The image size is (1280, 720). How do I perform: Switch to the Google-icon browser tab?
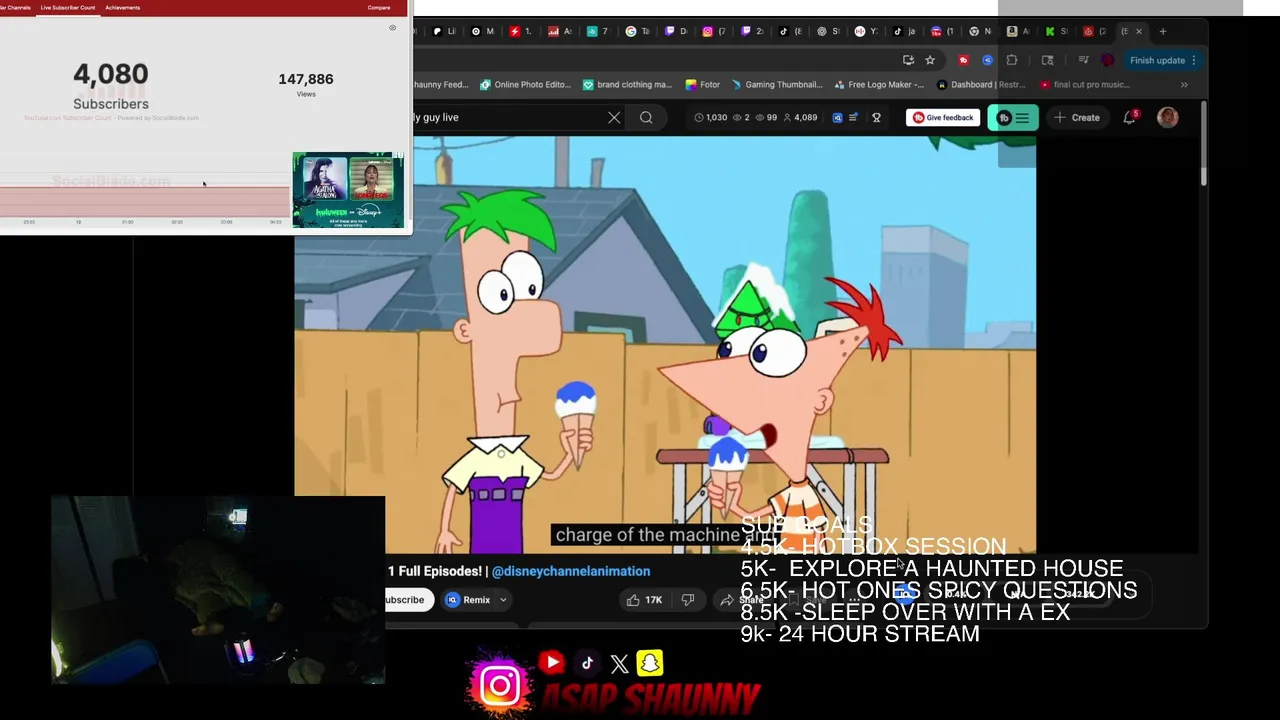point(637,31)
